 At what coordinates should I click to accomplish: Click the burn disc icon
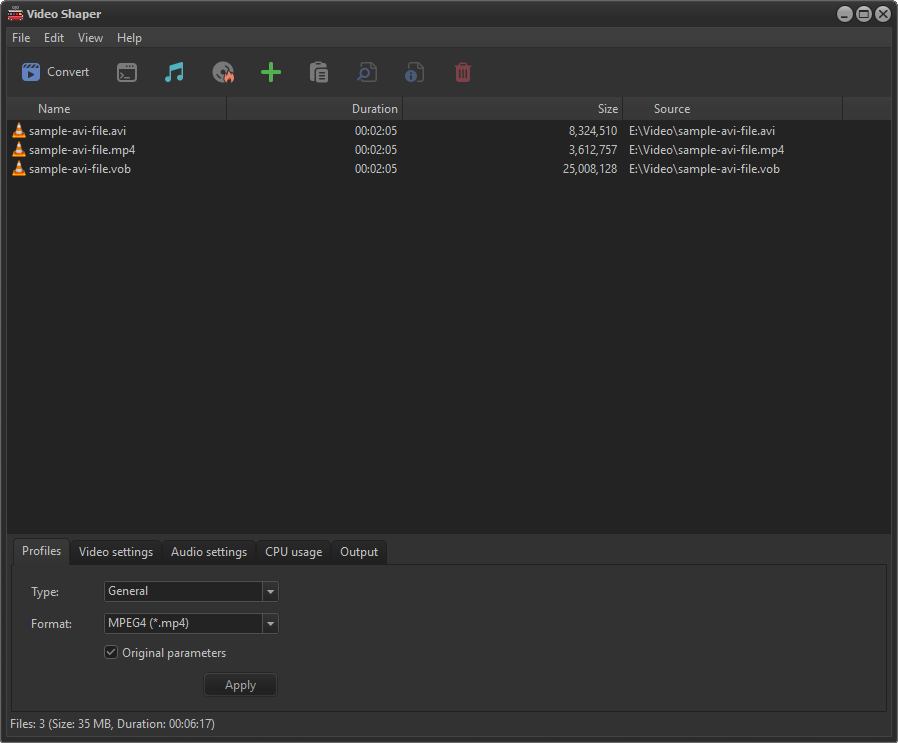tap(223, 72)
